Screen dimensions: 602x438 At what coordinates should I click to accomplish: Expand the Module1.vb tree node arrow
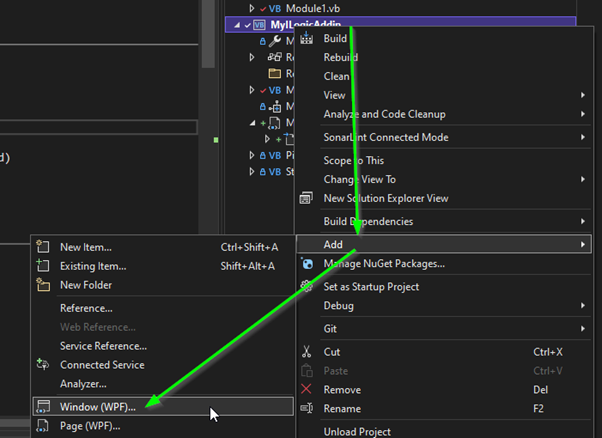pyautogui.click(x=252, y=8)
